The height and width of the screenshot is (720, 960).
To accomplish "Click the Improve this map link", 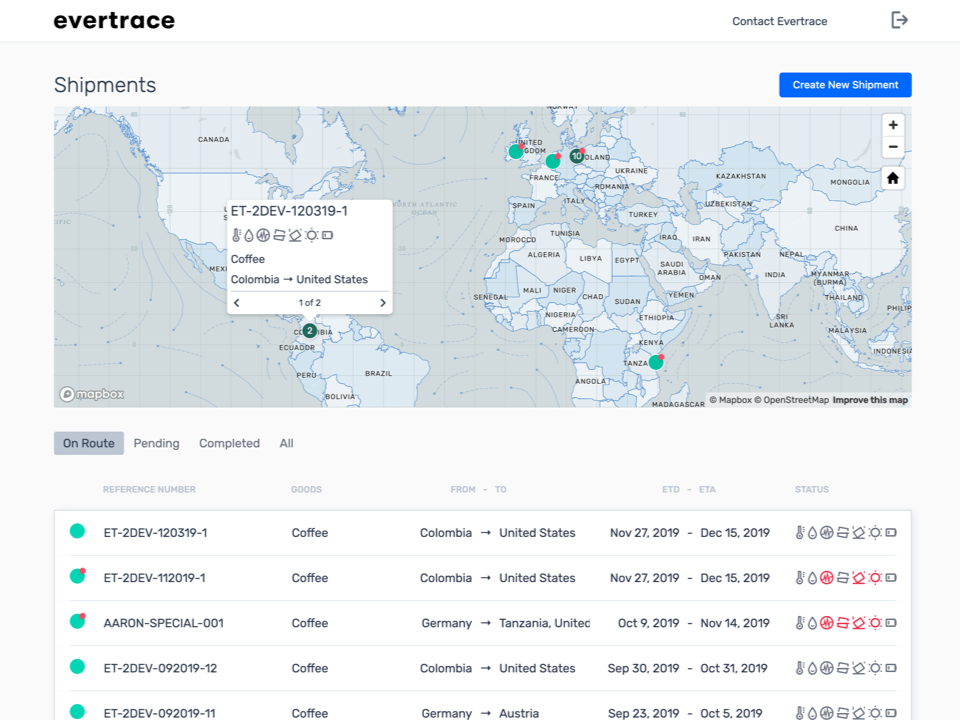I will click(x=870, y=400).
